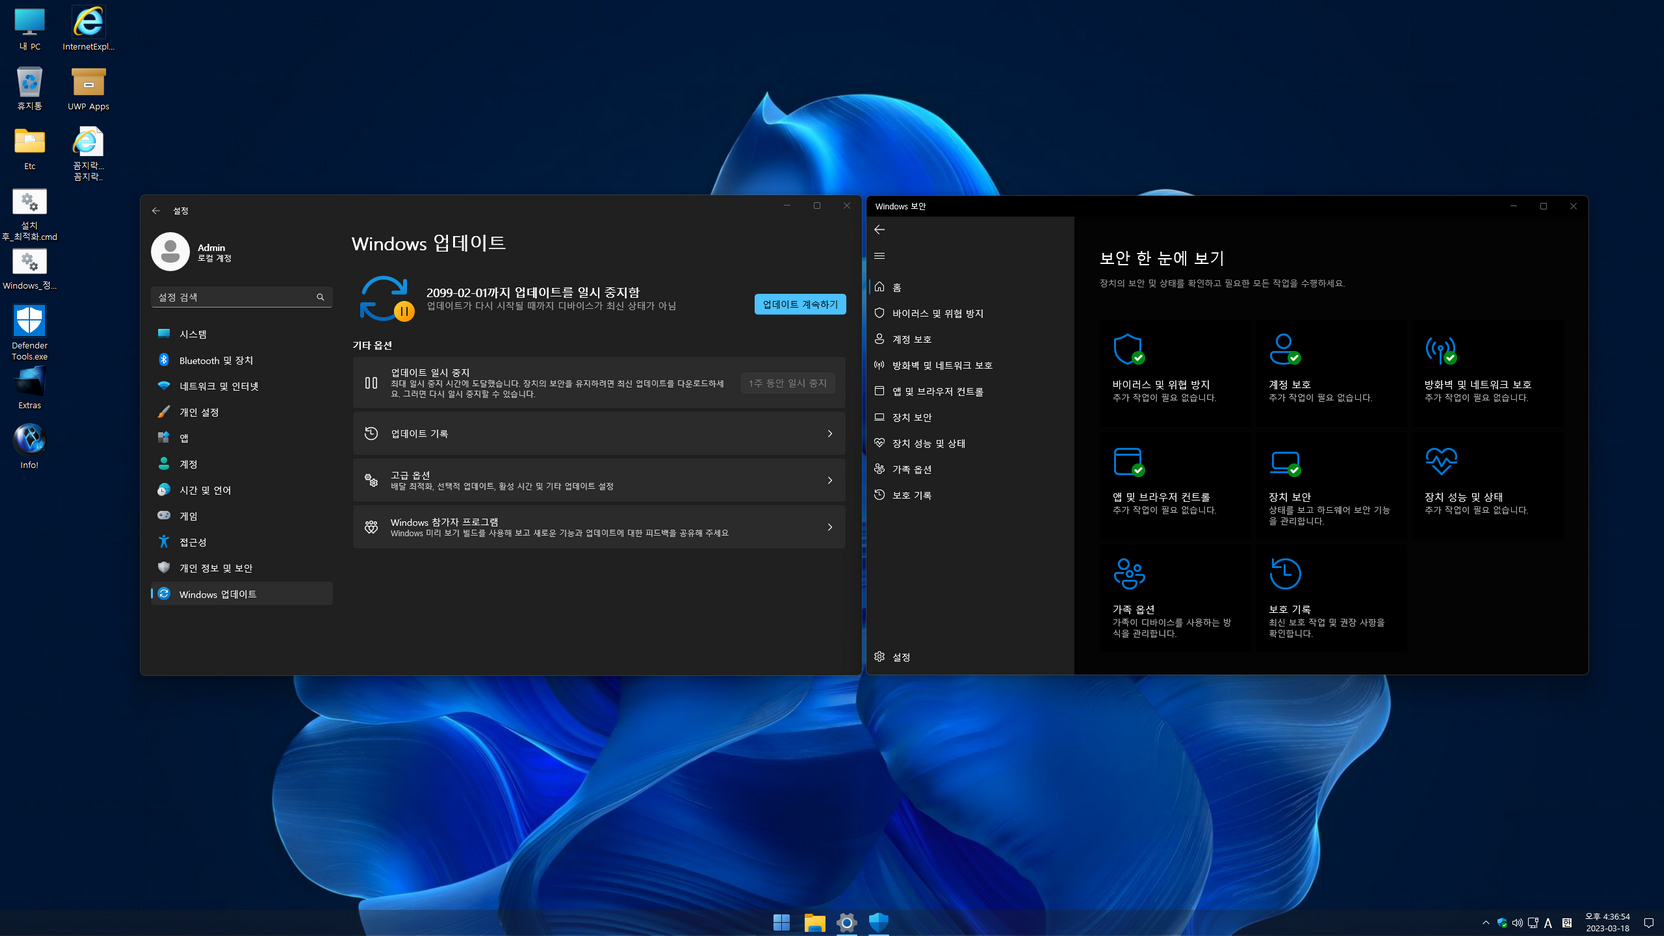Viewport: 1664px width, 936px height.
Task: Select 개인 설정 in sidebar
Action: 241,412
